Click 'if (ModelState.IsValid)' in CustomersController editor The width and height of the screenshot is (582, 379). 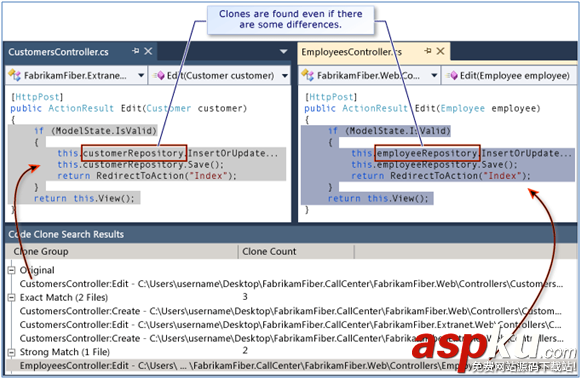[95, 131]
